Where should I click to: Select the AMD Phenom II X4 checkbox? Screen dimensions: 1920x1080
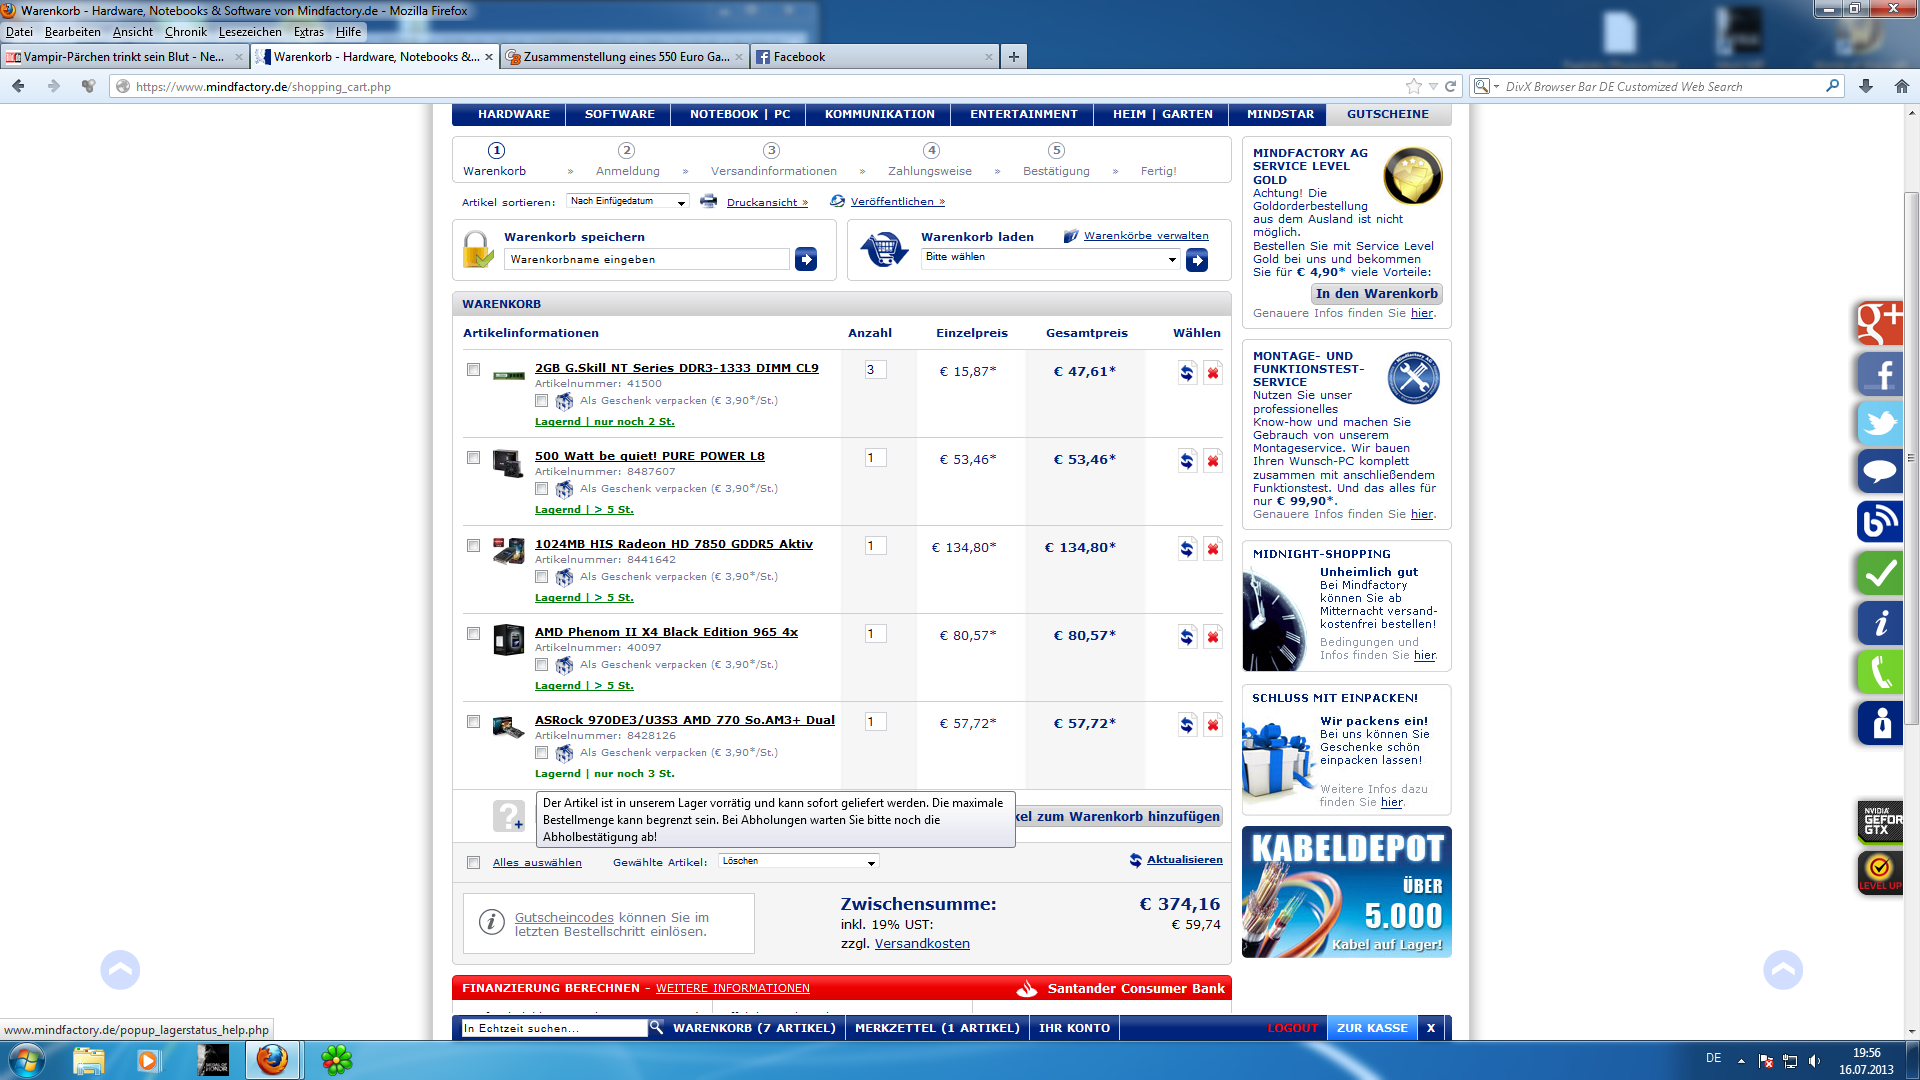pos(473,634)
